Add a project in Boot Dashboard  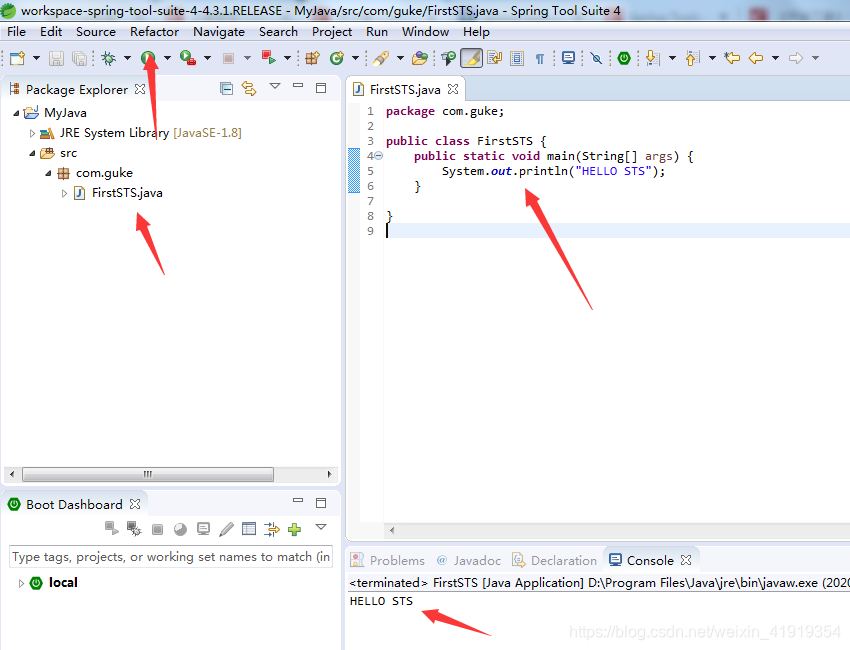pyautogui.click(x=294, y=528)
